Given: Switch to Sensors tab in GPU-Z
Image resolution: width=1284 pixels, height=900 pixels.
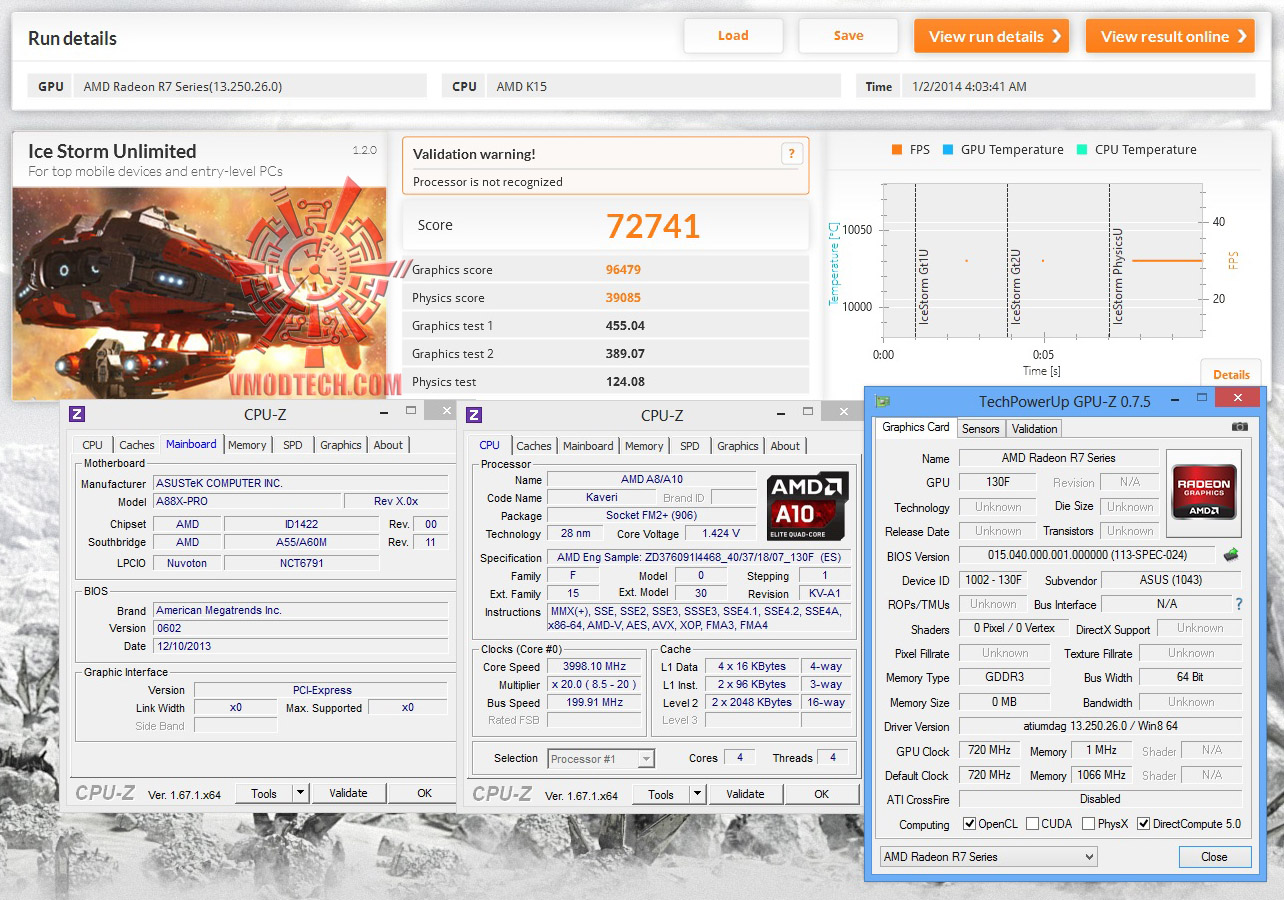Looking at the screenshot, I should pos(980,429).
